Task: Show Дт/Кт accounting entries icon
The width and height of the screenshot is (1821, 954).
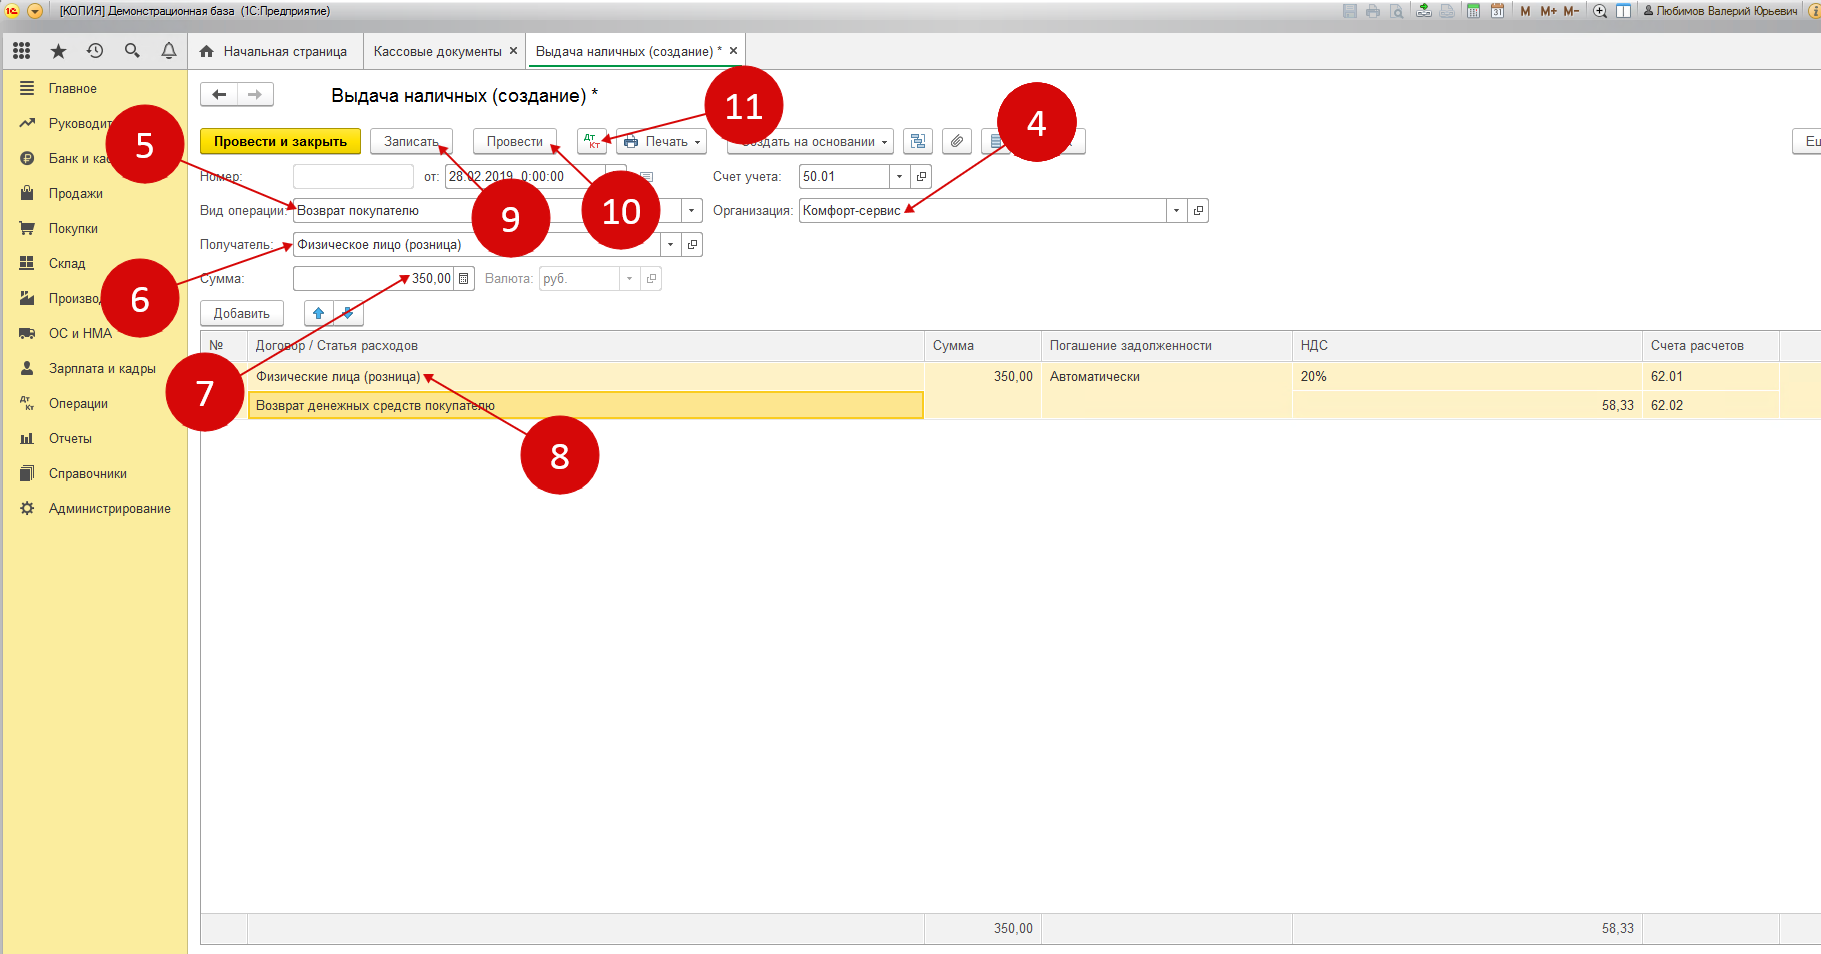Action: tap(591, 141)
